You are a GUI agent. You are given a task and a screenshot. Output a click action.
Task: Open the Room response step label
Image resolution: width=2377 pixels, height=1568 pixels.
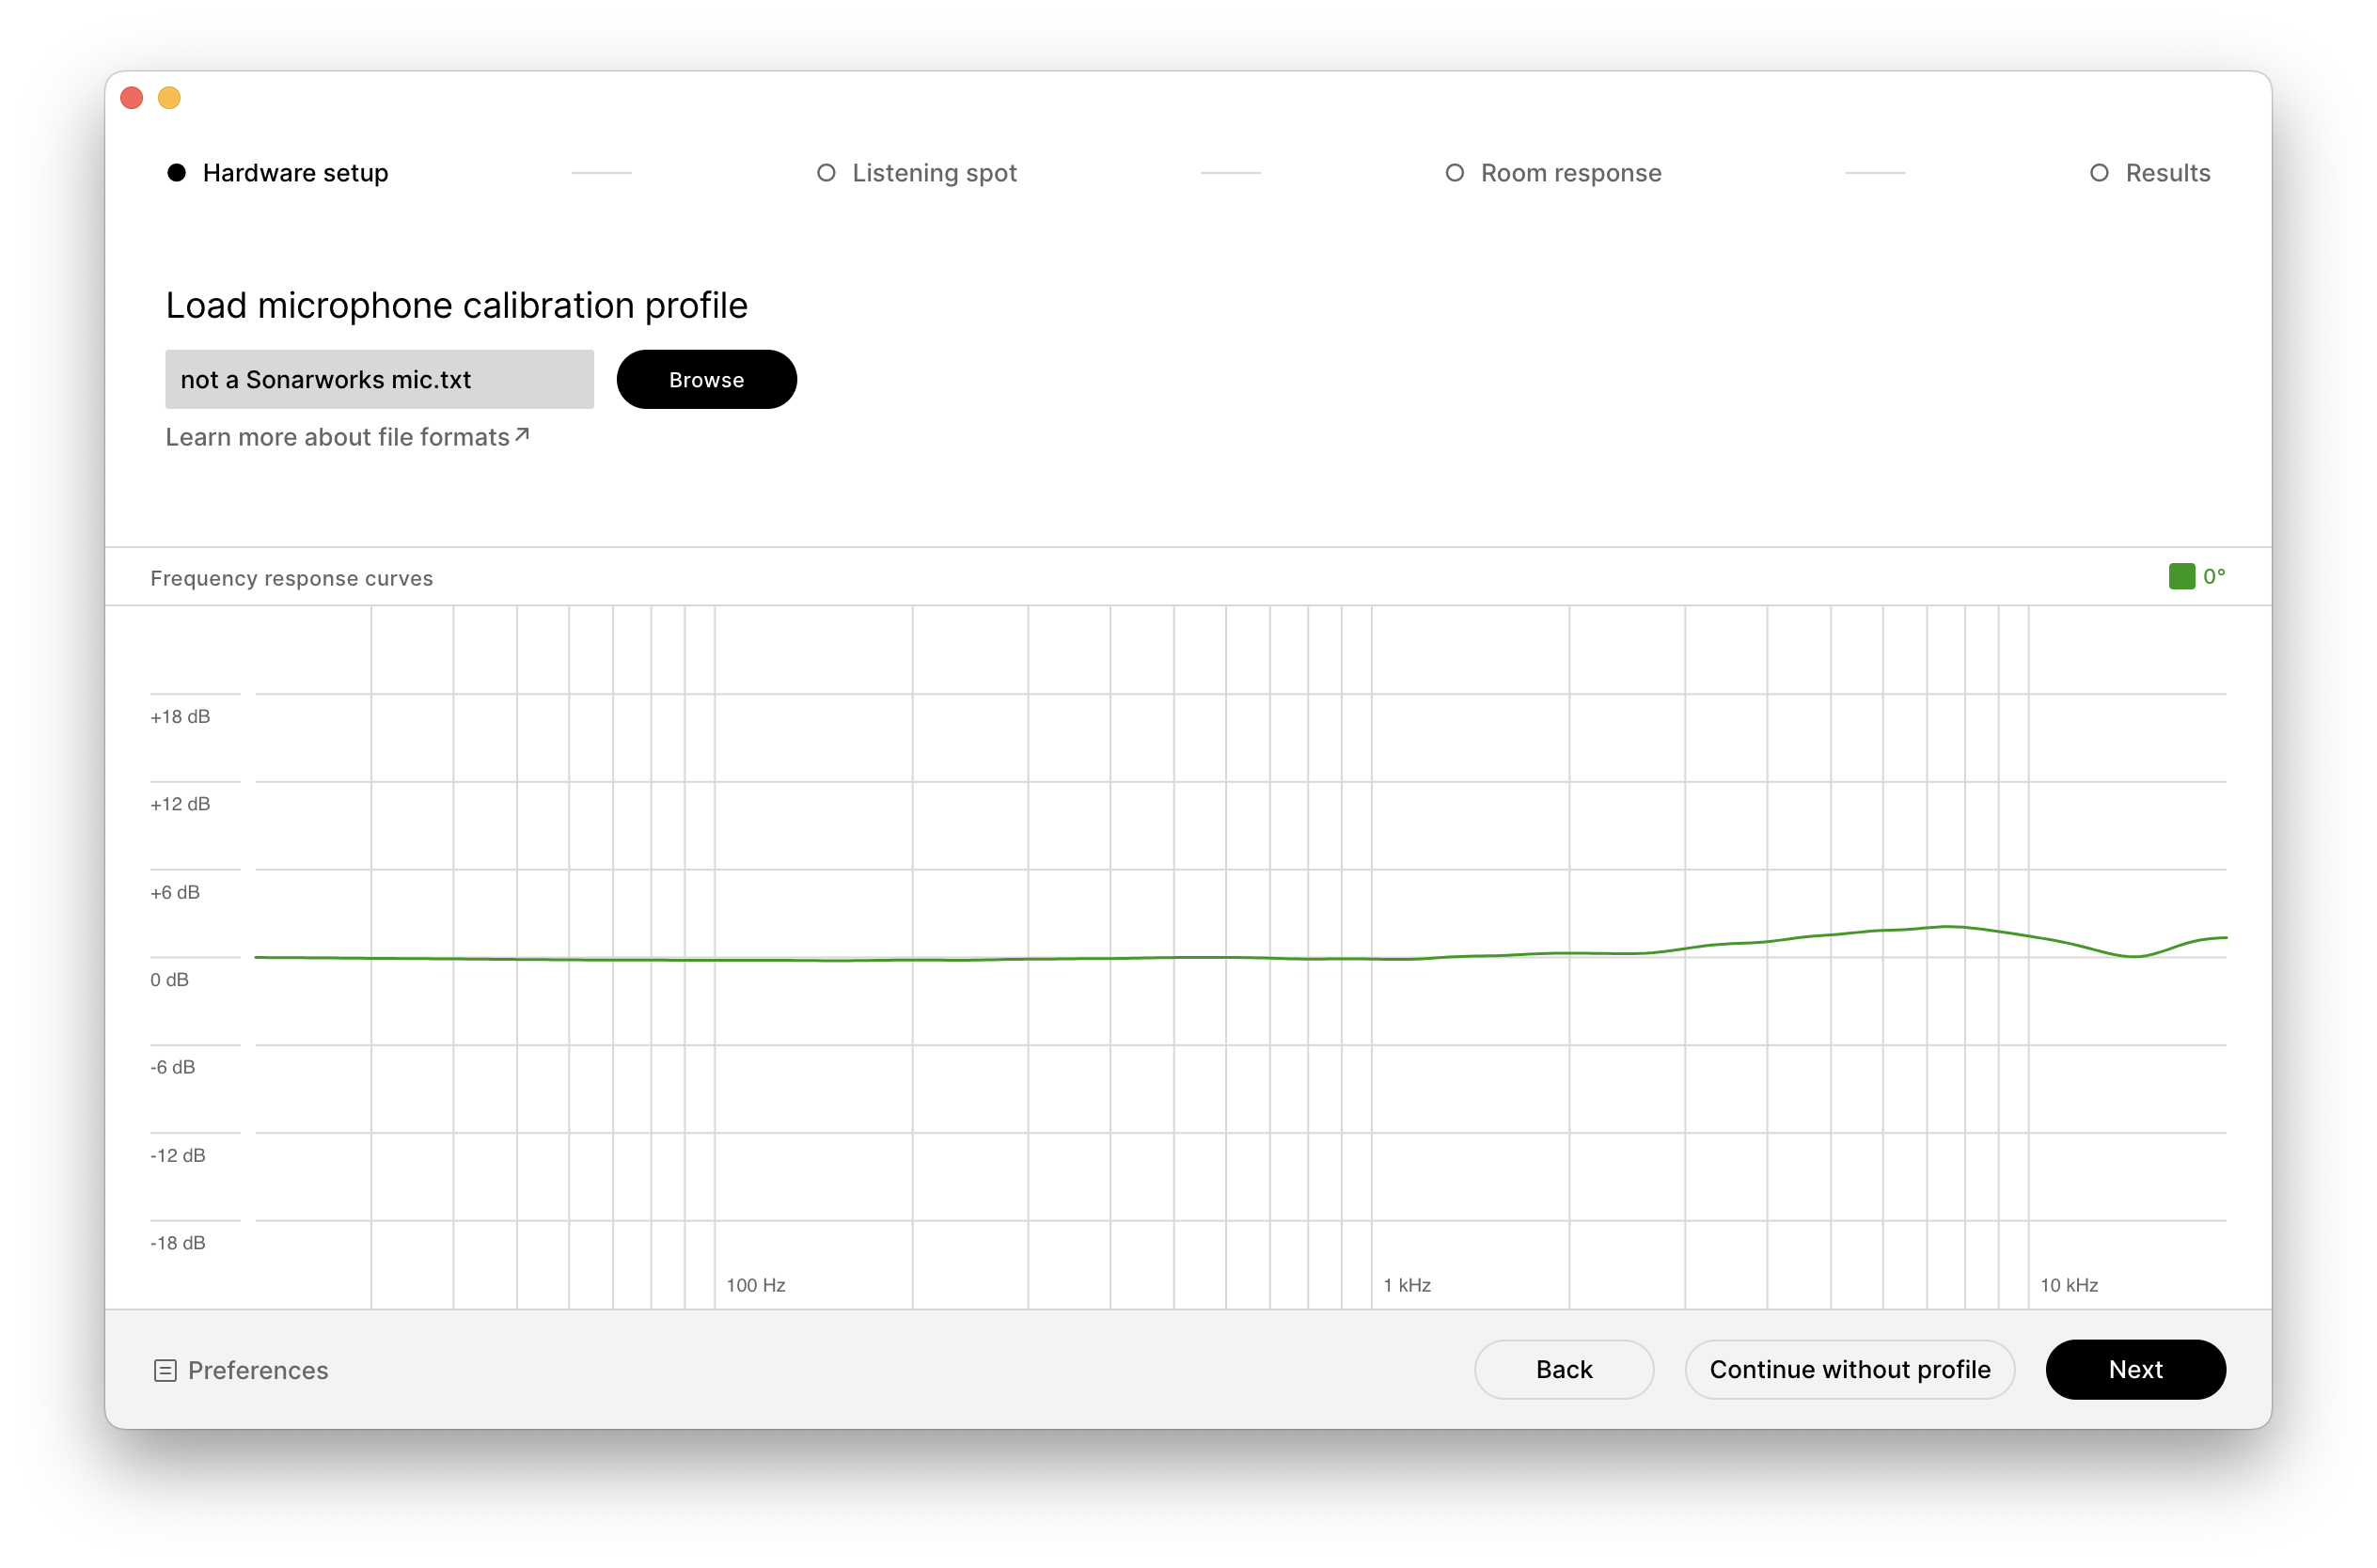(1571, 173)
